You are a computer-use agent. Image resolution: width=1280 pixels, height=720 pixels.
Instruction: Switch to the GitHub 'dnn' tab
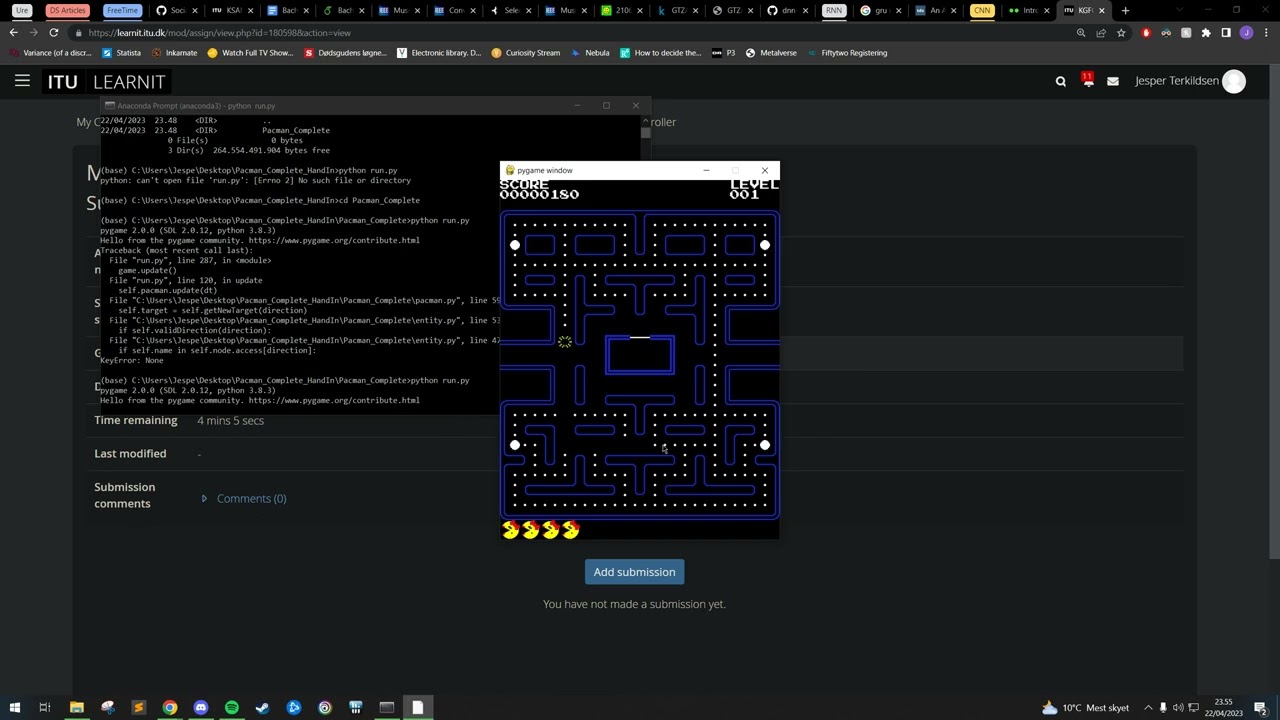(x=787, y=11)
